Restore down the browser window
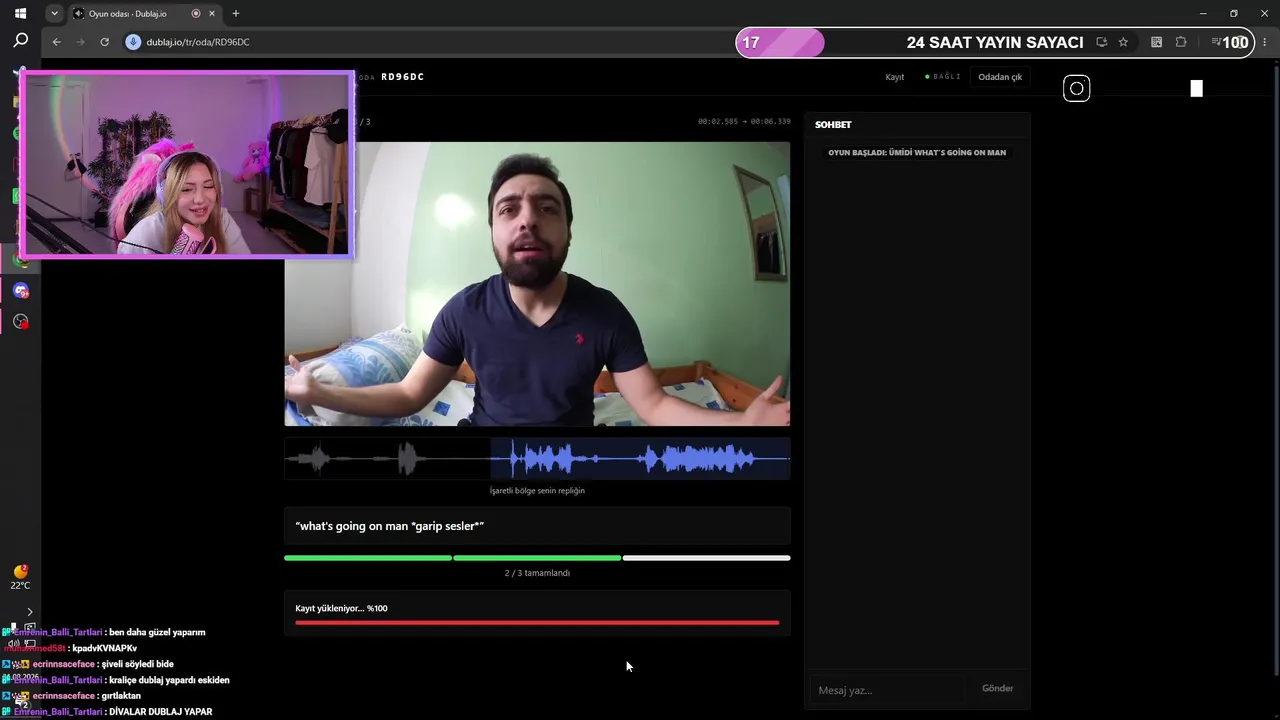Viewport: 1280px width, 720px height. point(1234,14)
